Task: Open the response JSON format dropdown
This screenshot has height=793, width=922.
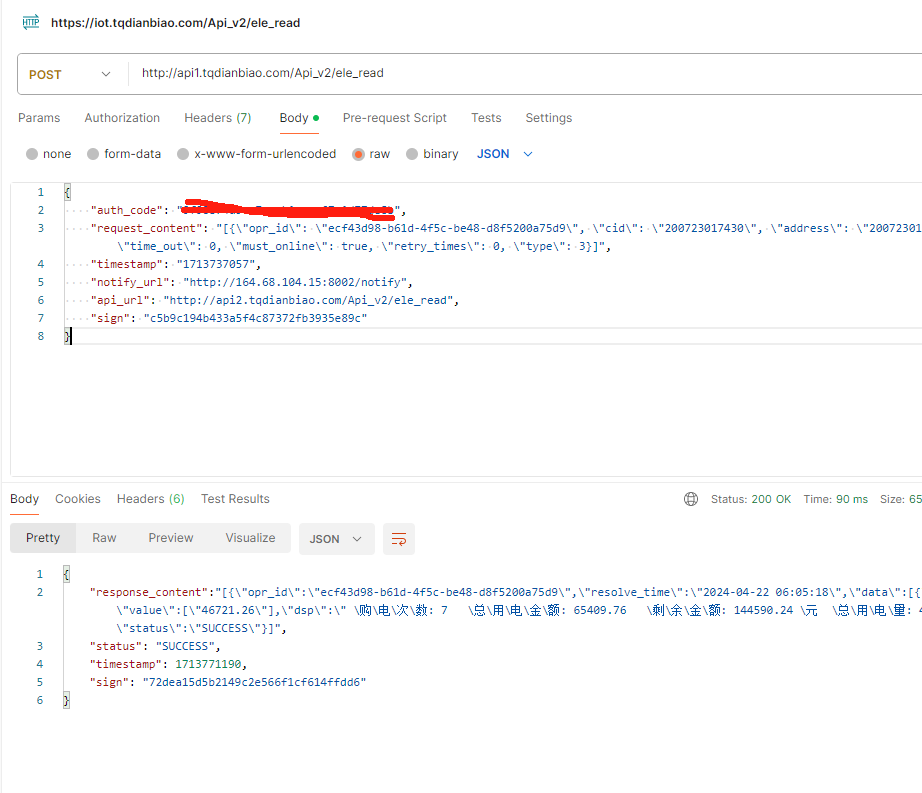Action: [336, 539]
